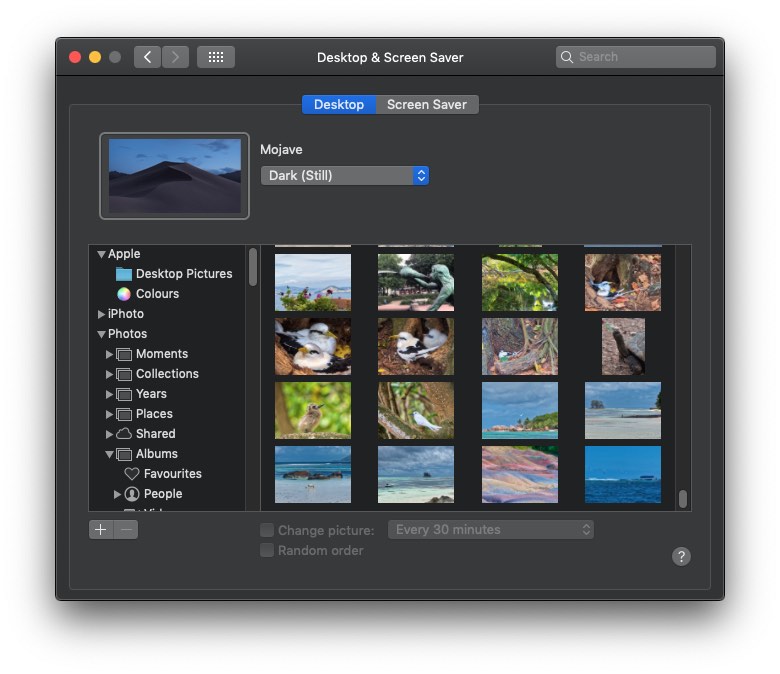Open the Every 30 minutes dropdown
This screenshot has width=780, height=674.
tap(490, 530)
